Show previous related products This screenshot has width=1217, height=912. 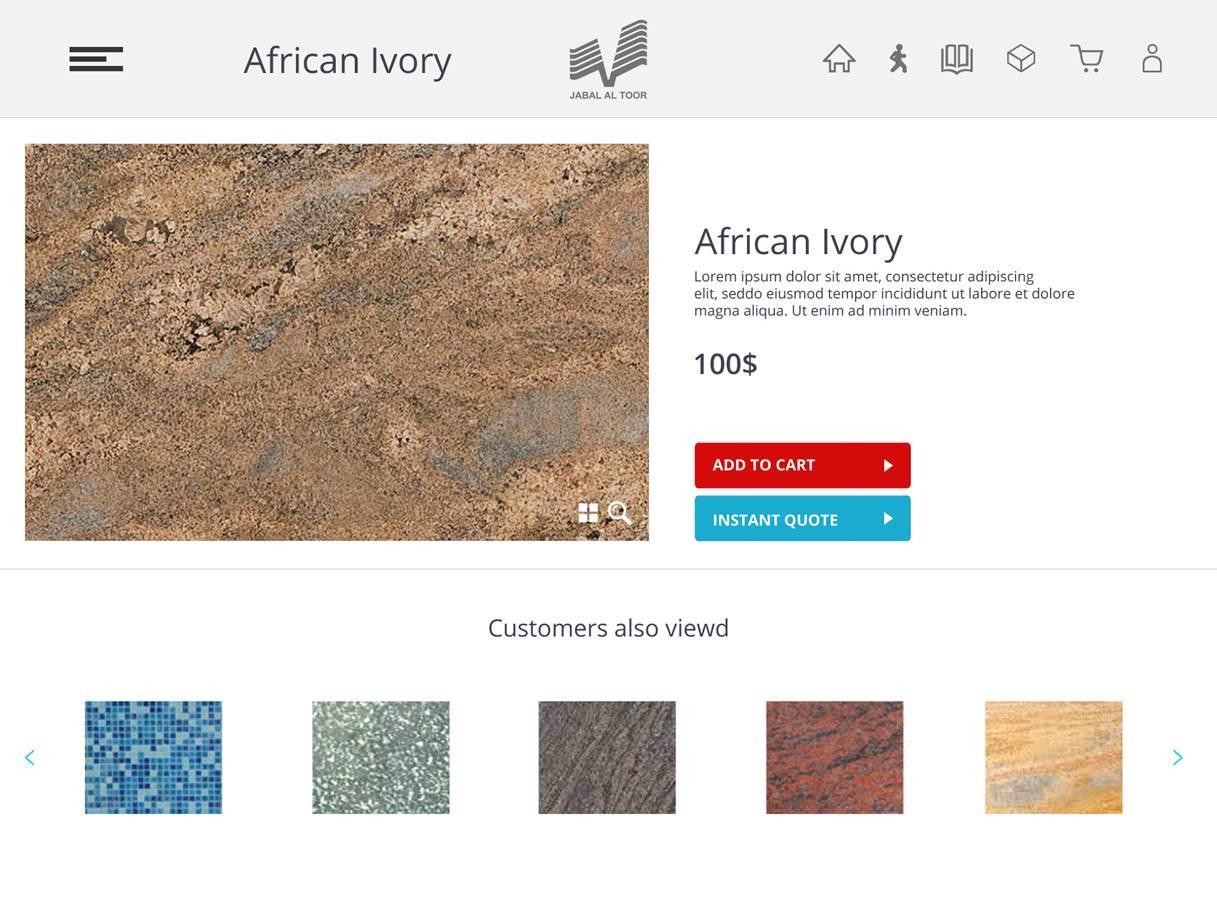click(x=30, y=758)
